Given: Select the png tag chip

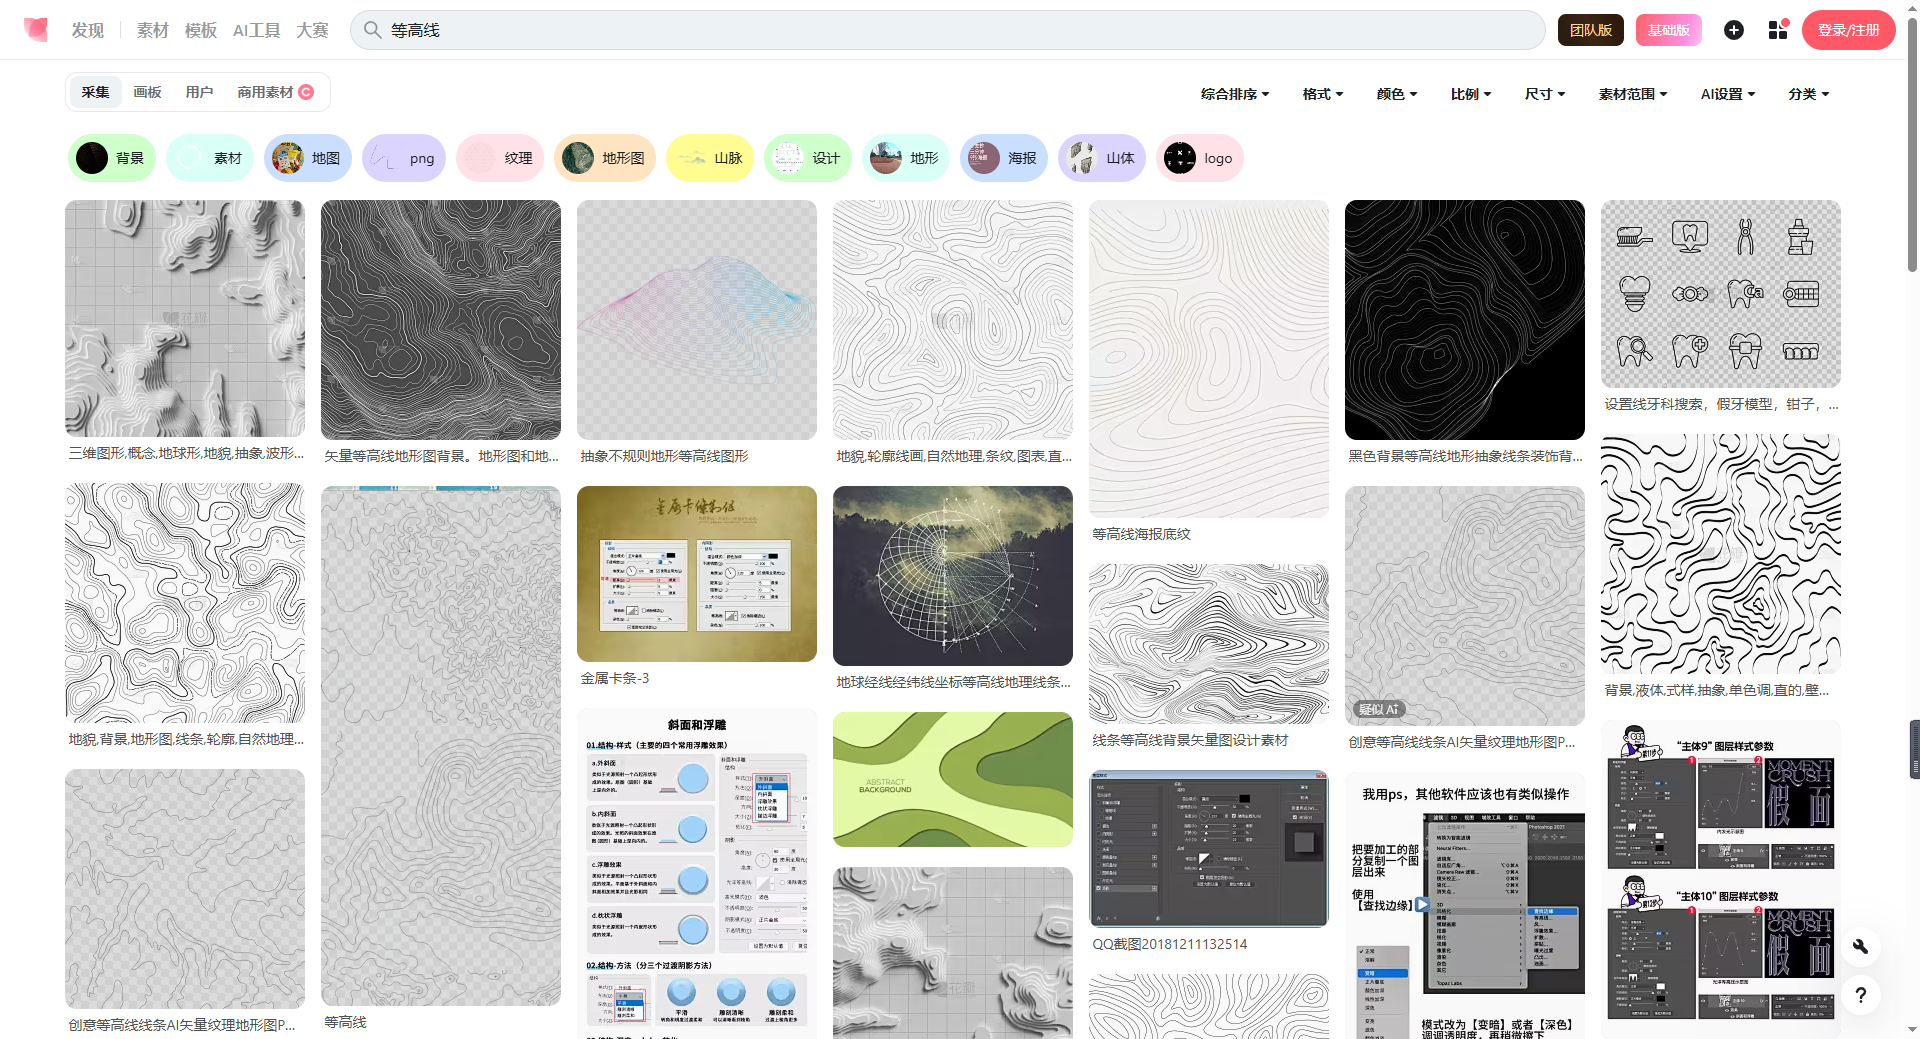Looking at the screenshot, I should coord(404,158).
